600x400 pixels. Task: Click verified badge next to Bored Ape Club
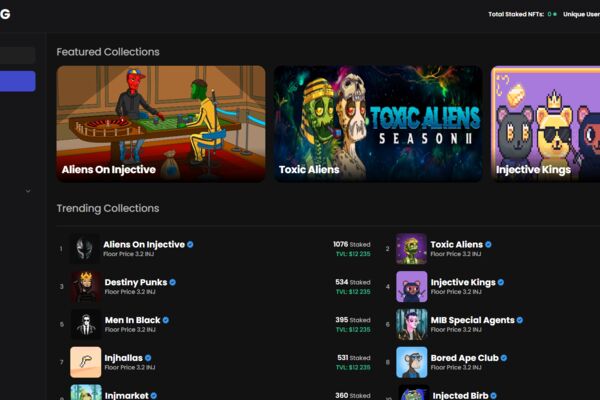click(x=504, y=358)
